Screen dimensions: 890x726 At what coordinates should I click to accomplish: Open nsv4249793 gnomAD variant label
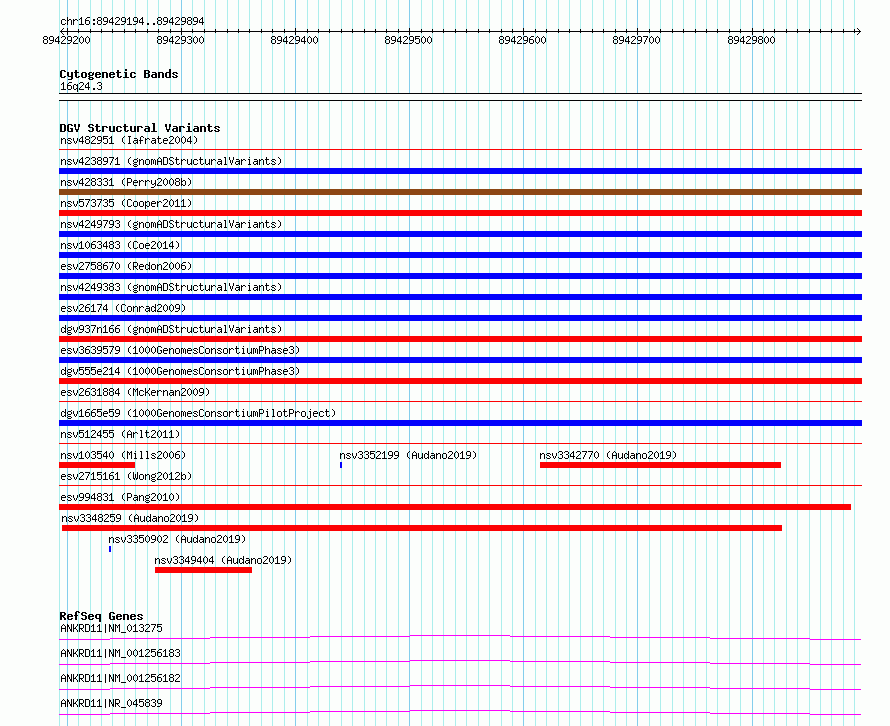[171, 224]
